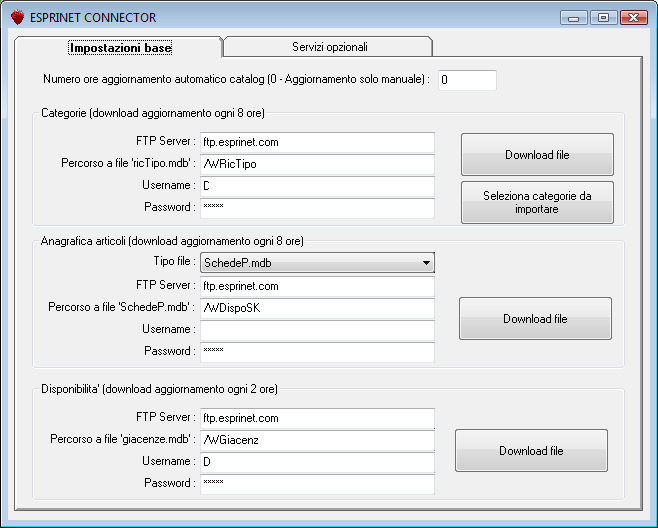This screenshot has height=528, width=658.
Task: Click Seleziona categorie da importare button
Action: click(x=537, y=202)
